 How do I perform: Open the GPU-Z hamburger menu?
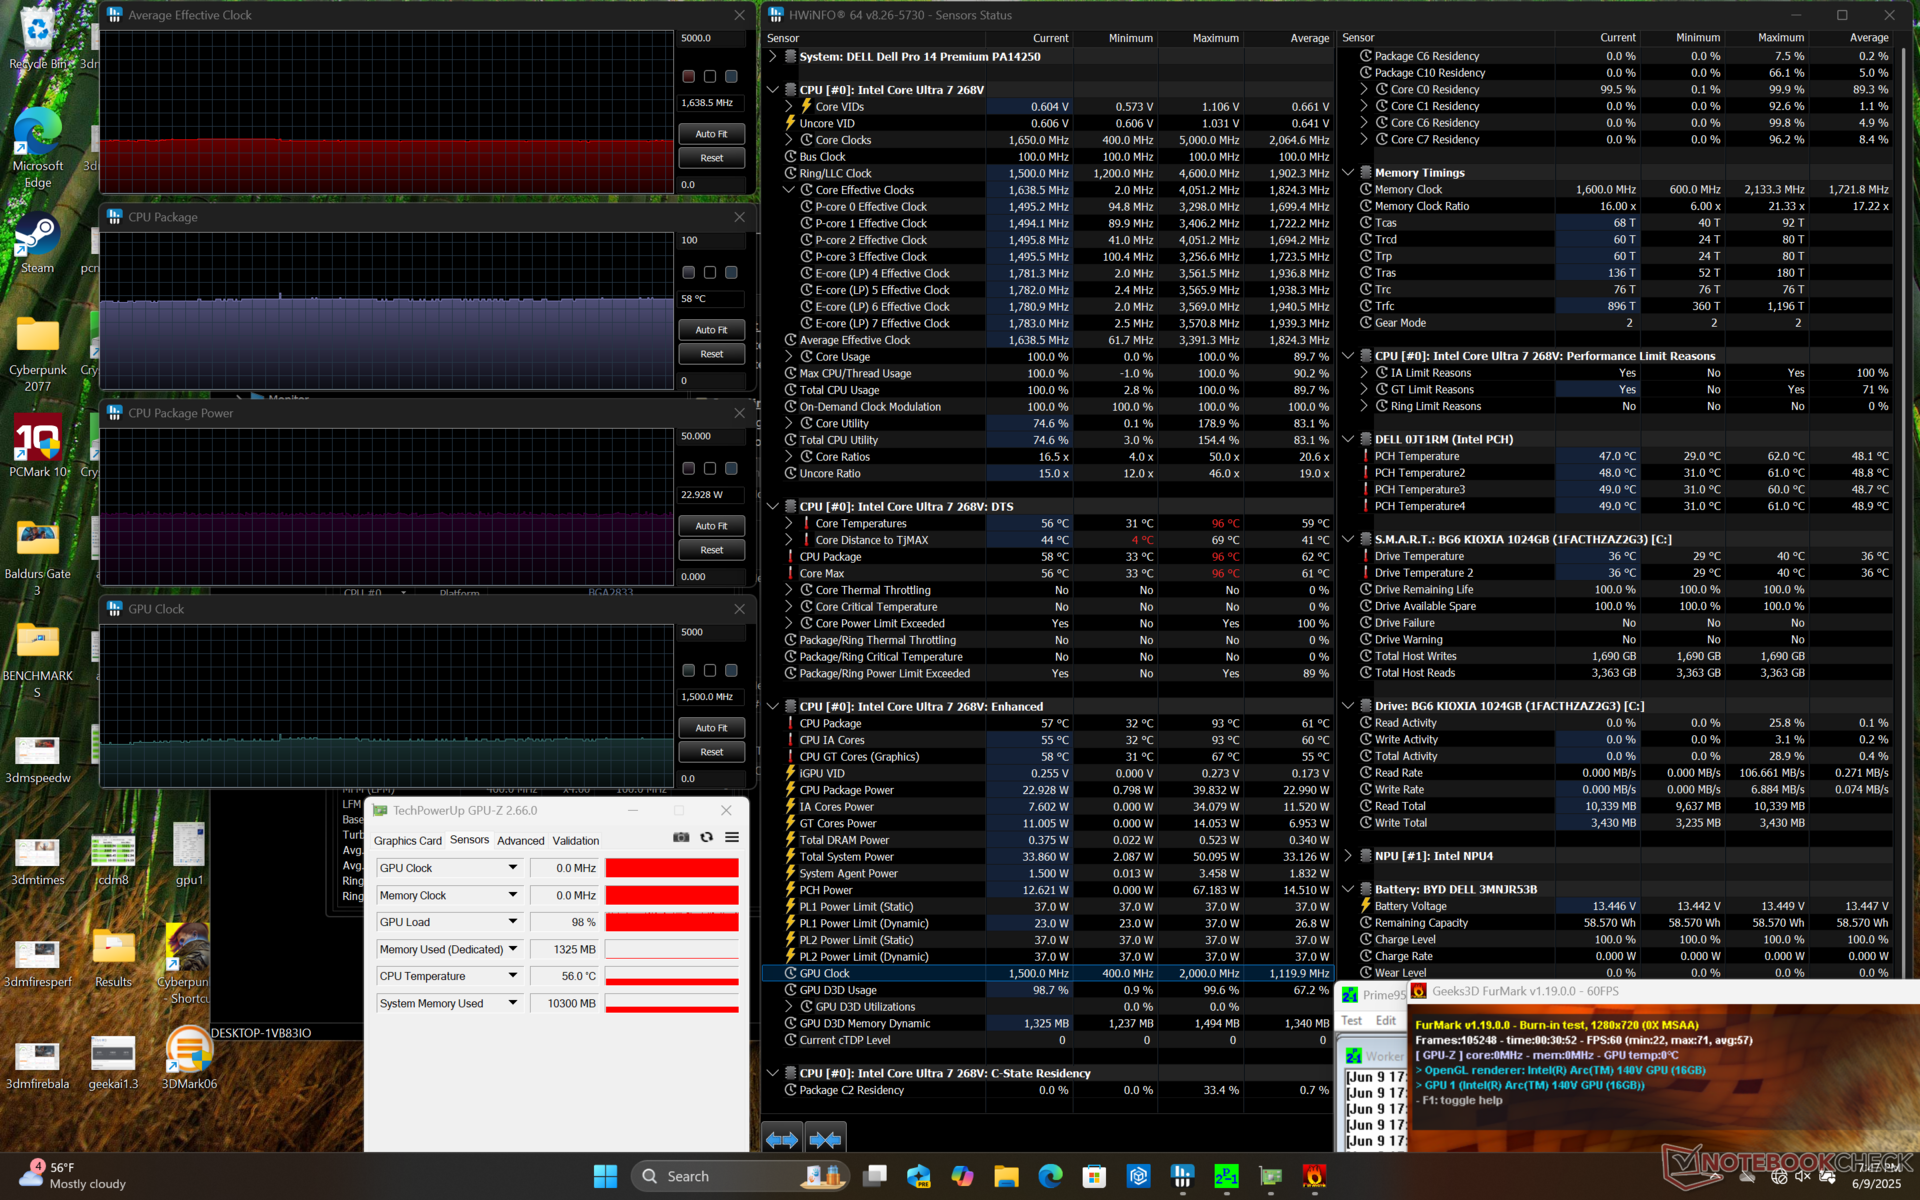(x=732, y=838)
